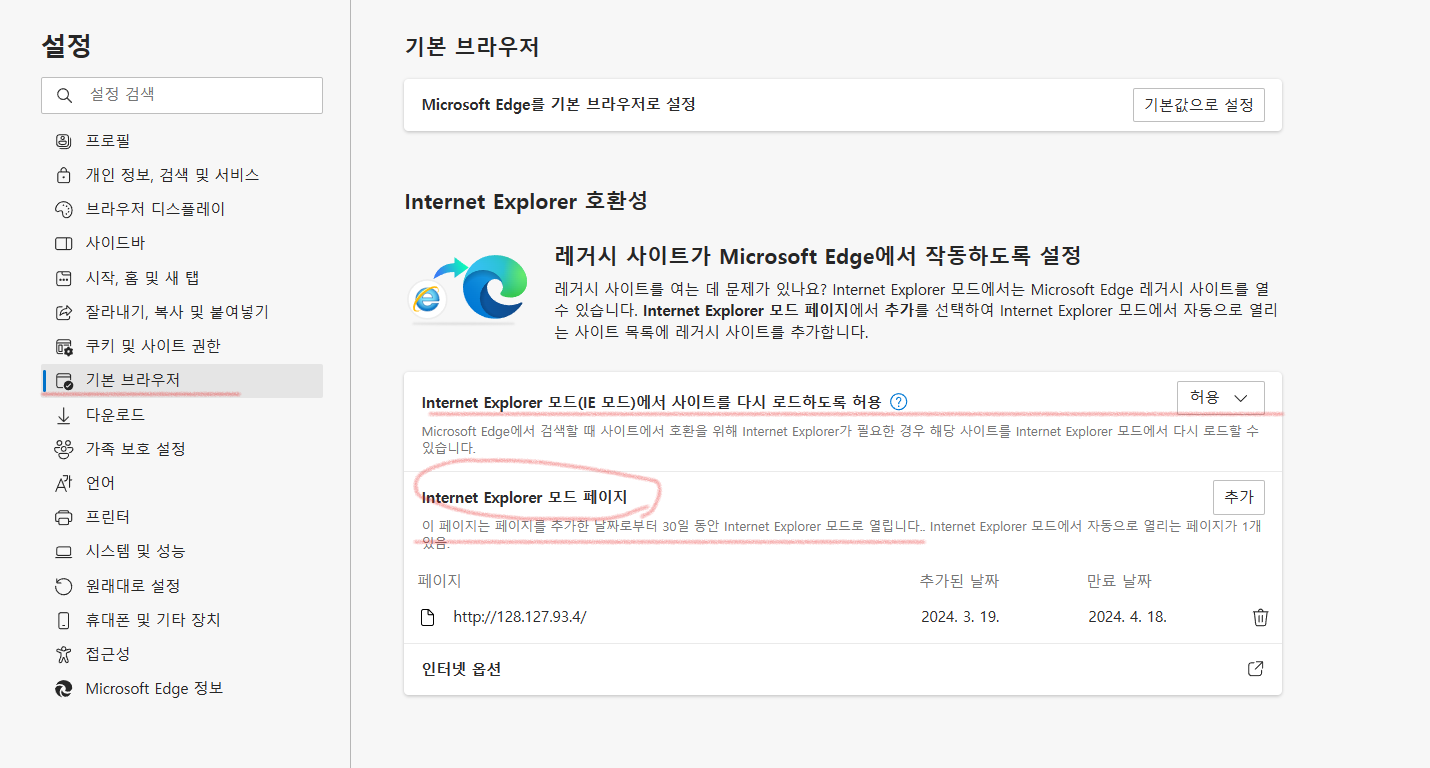Click the Edge logo beside Microsoft Edge 정보
This screenshot has width=1430, height=768.
64,689
